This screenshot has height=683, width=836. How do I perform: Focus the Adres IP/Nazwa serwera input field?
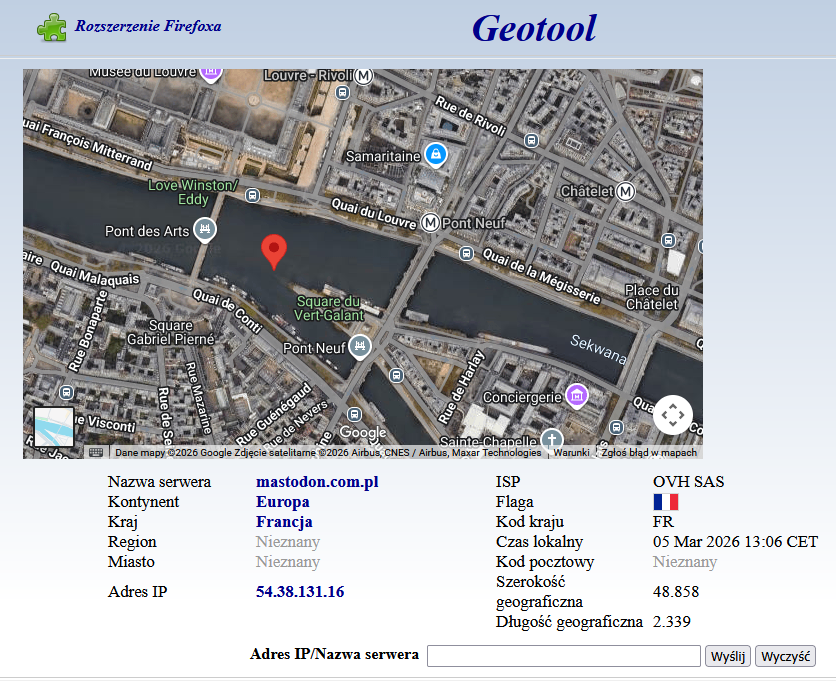563,656
